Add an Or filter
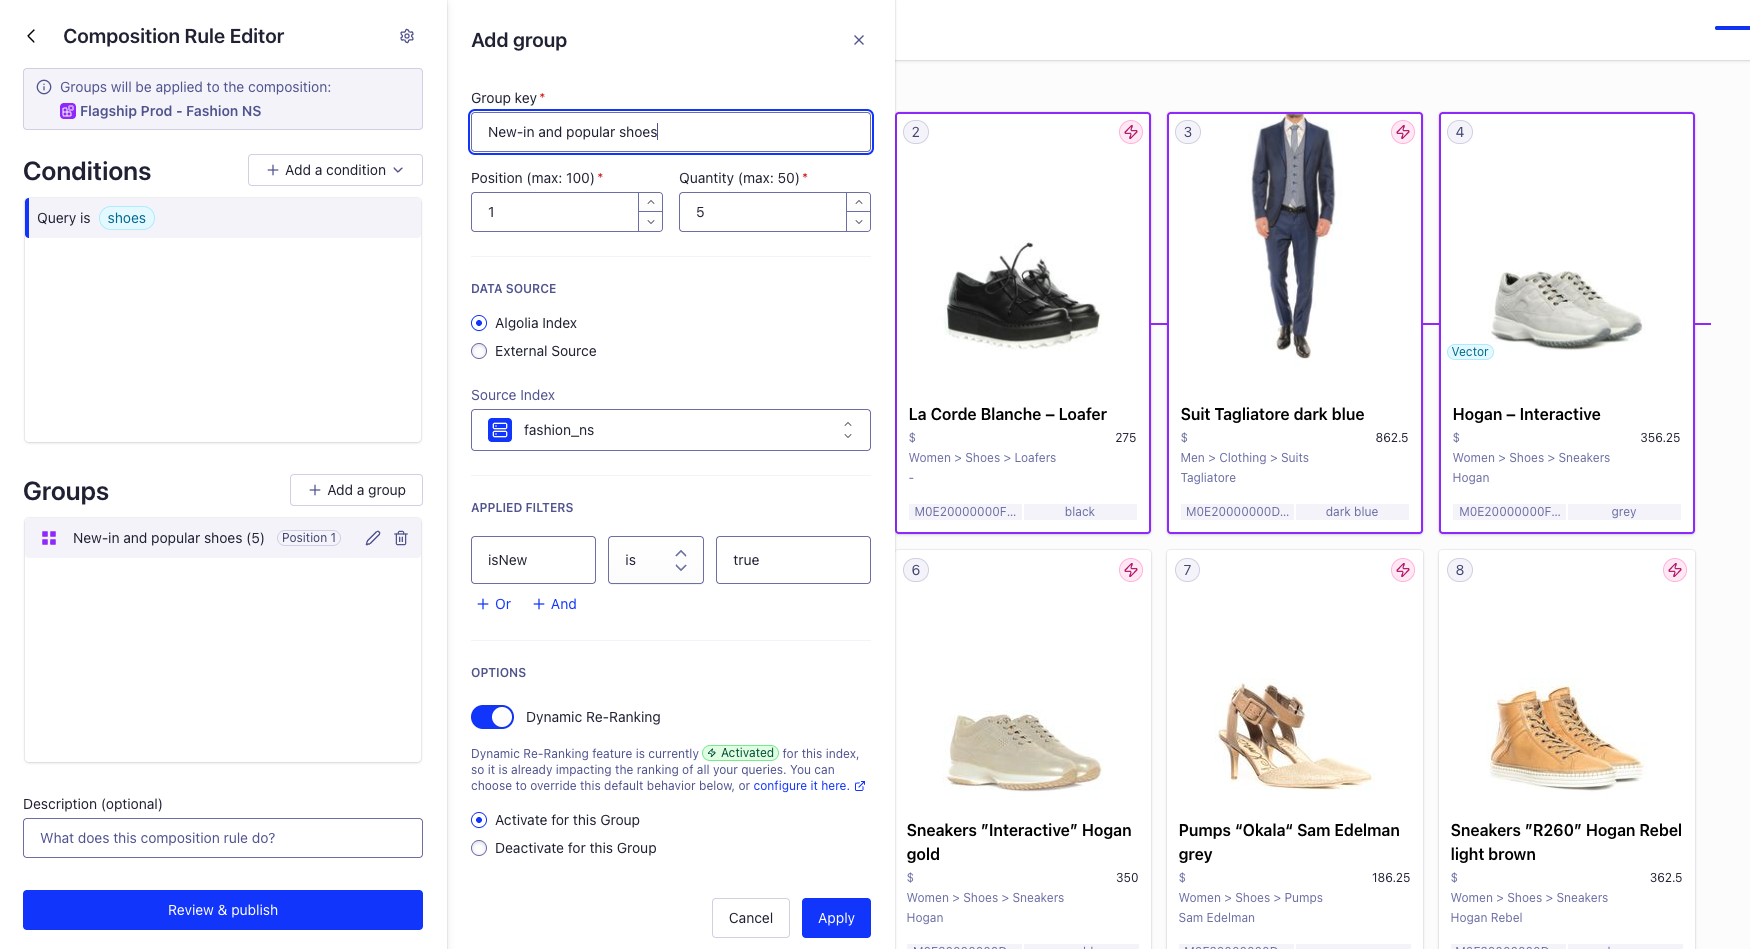 click(x=494, y=604)
